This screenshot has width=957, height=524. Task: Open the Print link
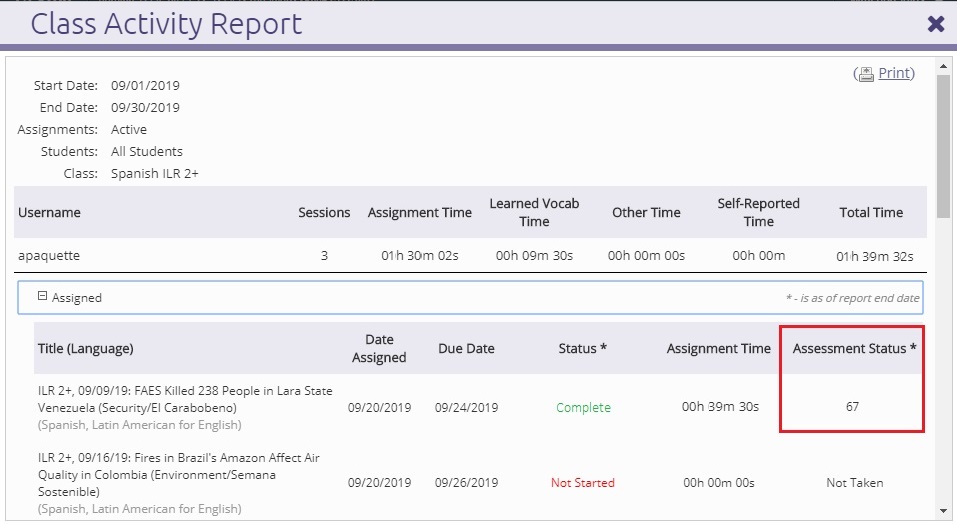point(894,73)
